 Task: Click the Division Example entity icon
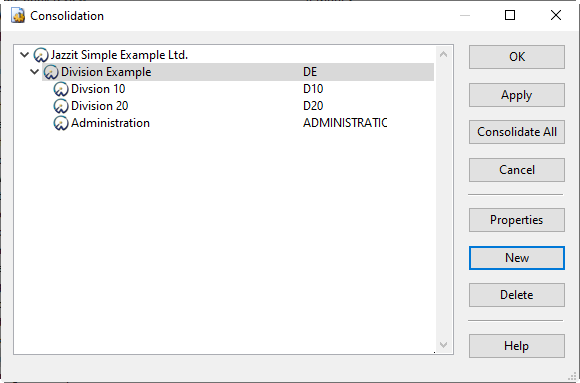tap(51, 72)
